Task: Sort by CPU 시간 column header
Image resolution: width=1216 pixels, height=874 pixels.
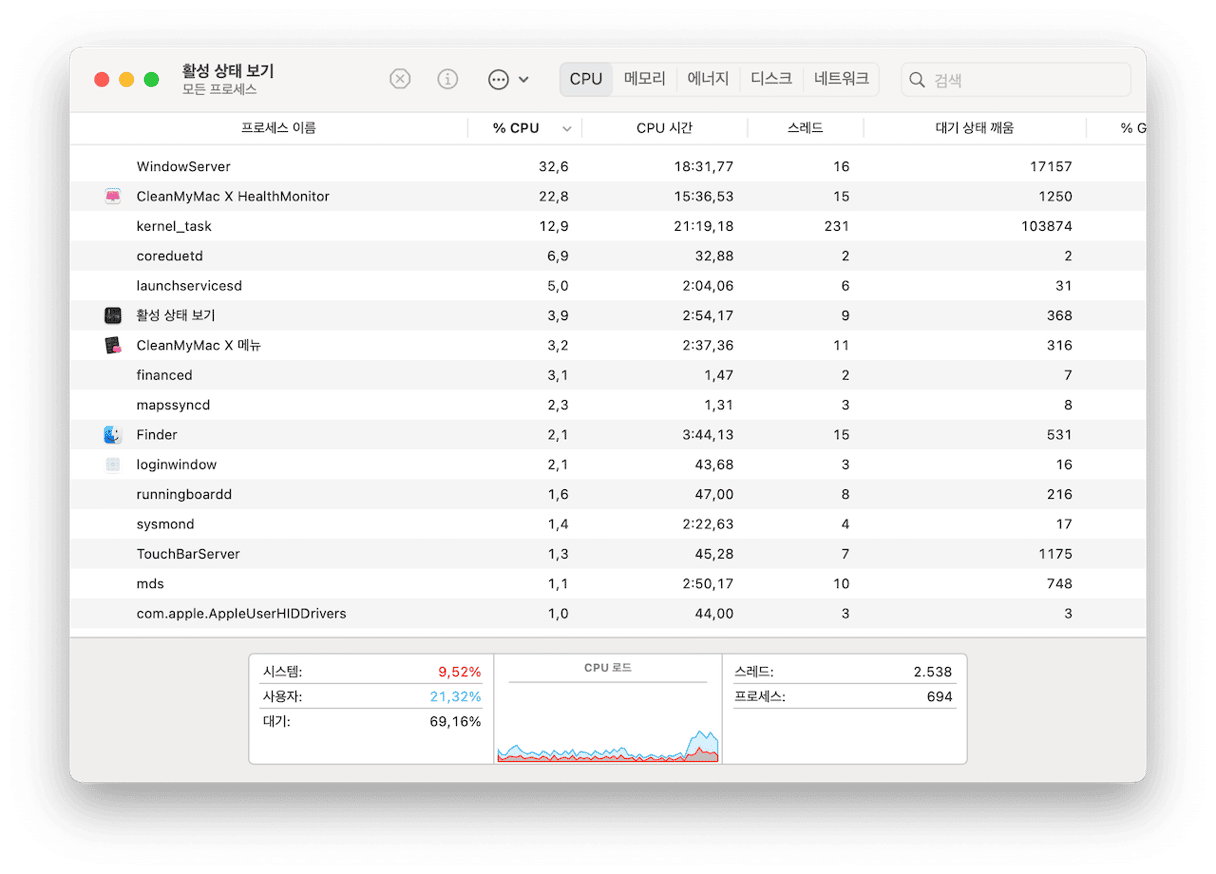Action: 664,128
